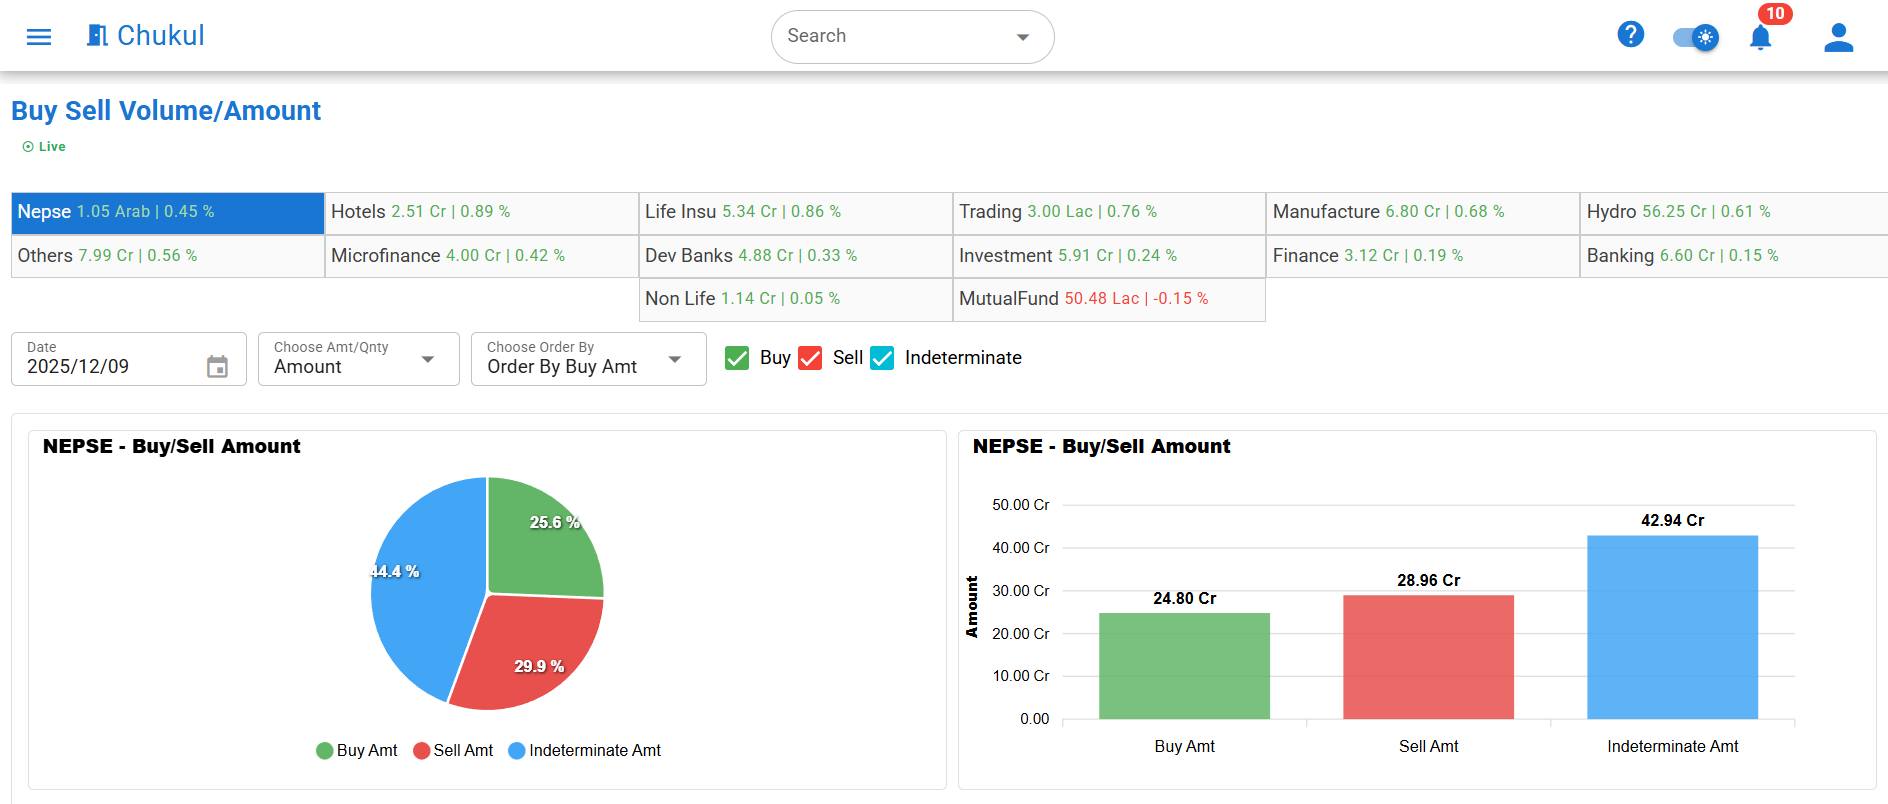Uncheck the Indeterminate checkbox
Viewport: 1888px width, 804px height.
pyautogui.click(x=882, y=358)
